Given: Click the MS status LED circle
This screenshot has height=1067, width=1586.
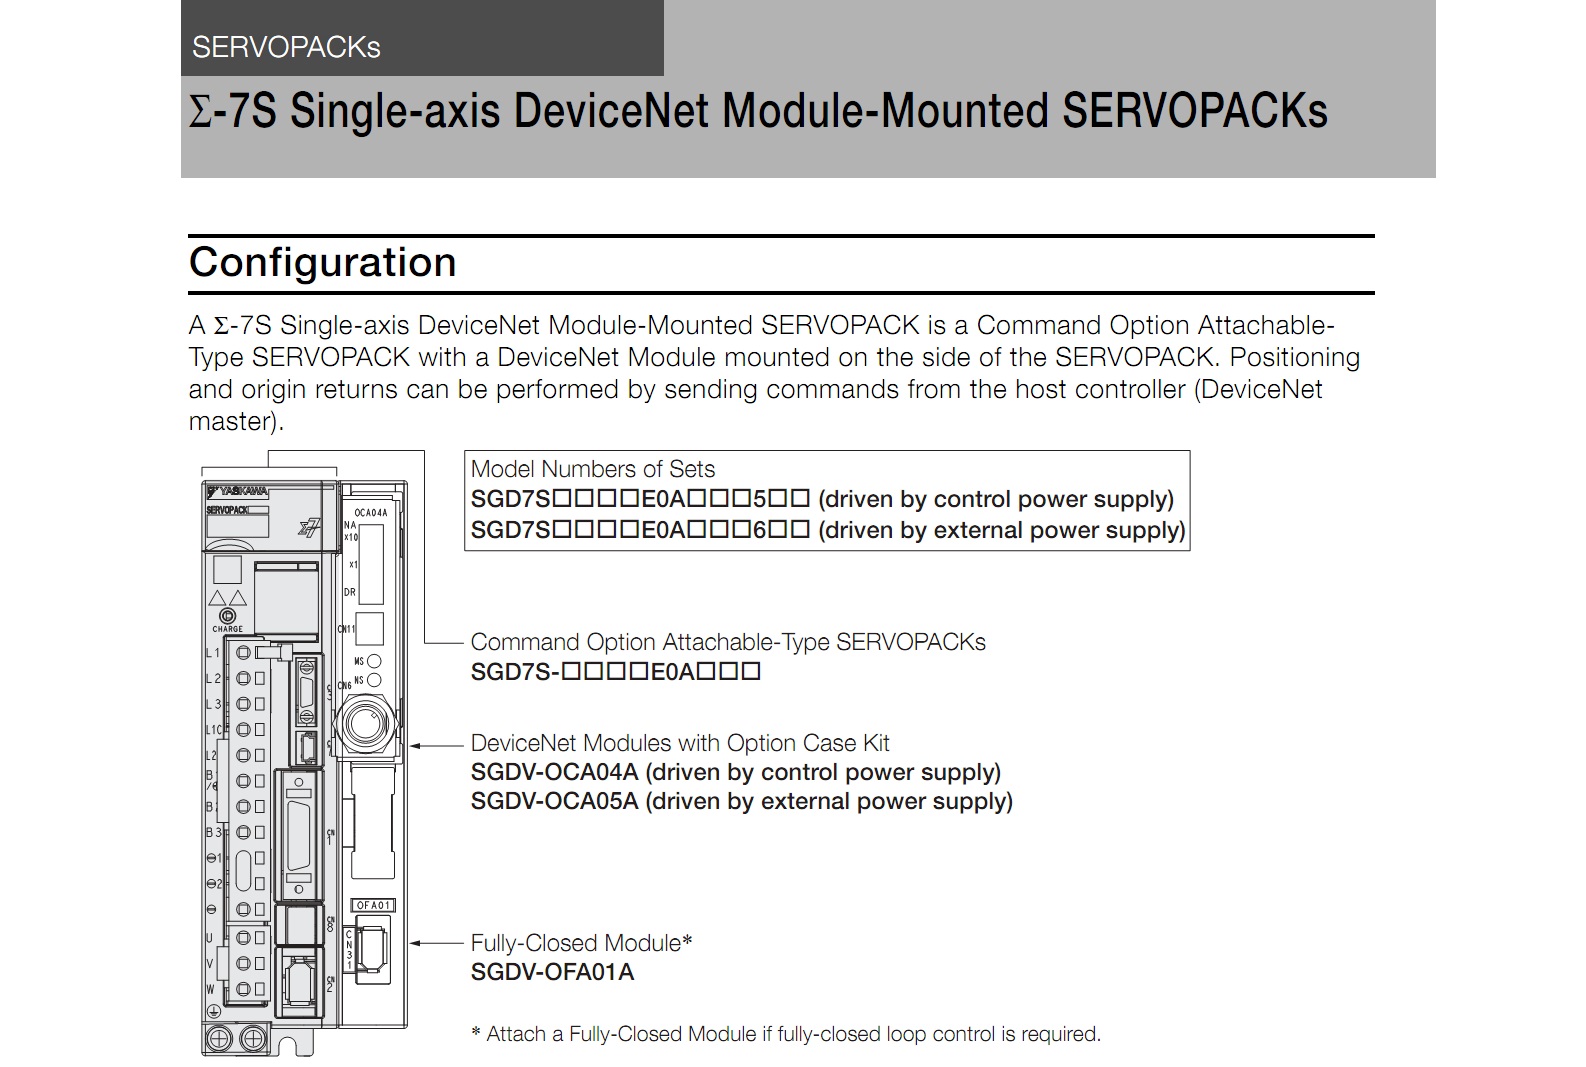Looking at the screenshot, I should (375, 661).
